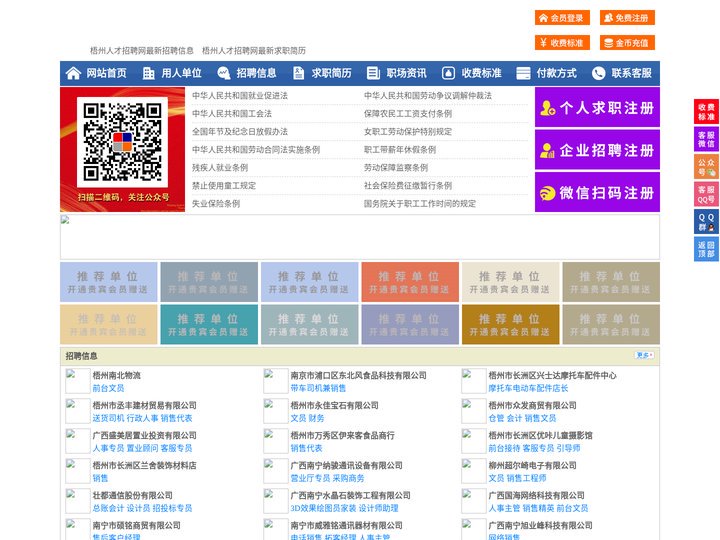Open 残疾人就业条例 link

coord(220,168)
